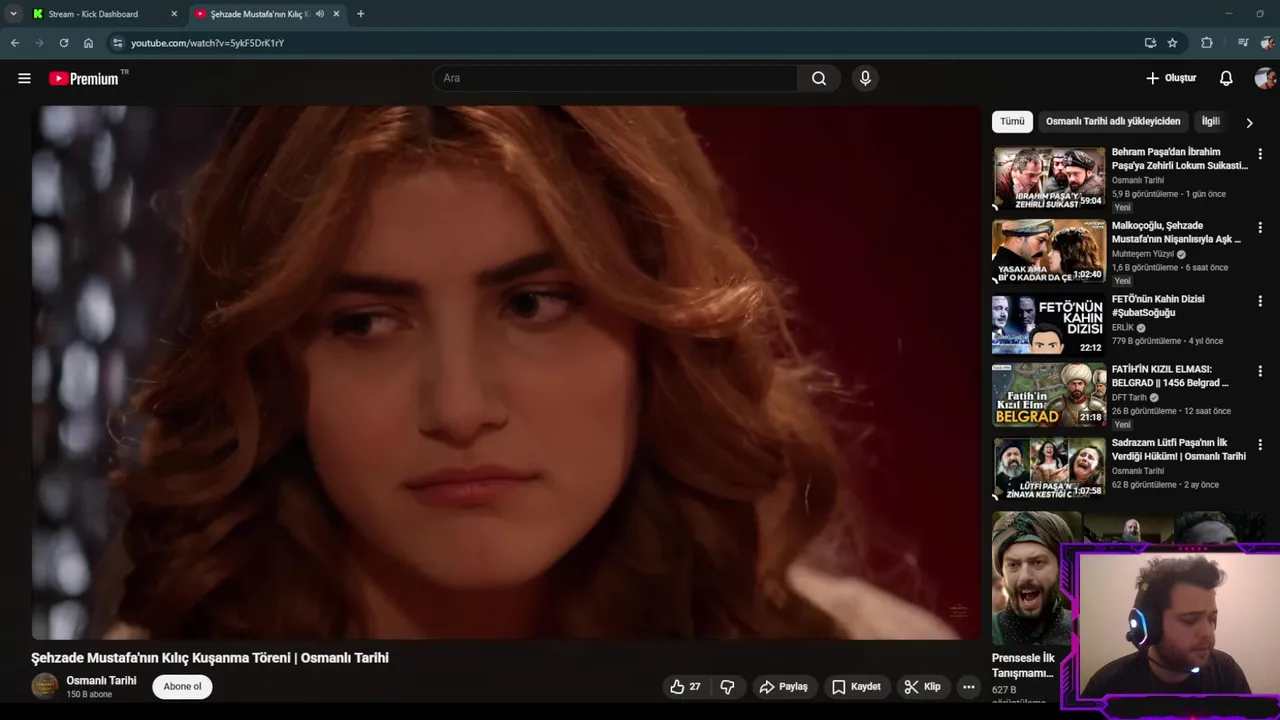
Task: Click the DFT Tarih channel name
Action: (x=1129, y=397)
